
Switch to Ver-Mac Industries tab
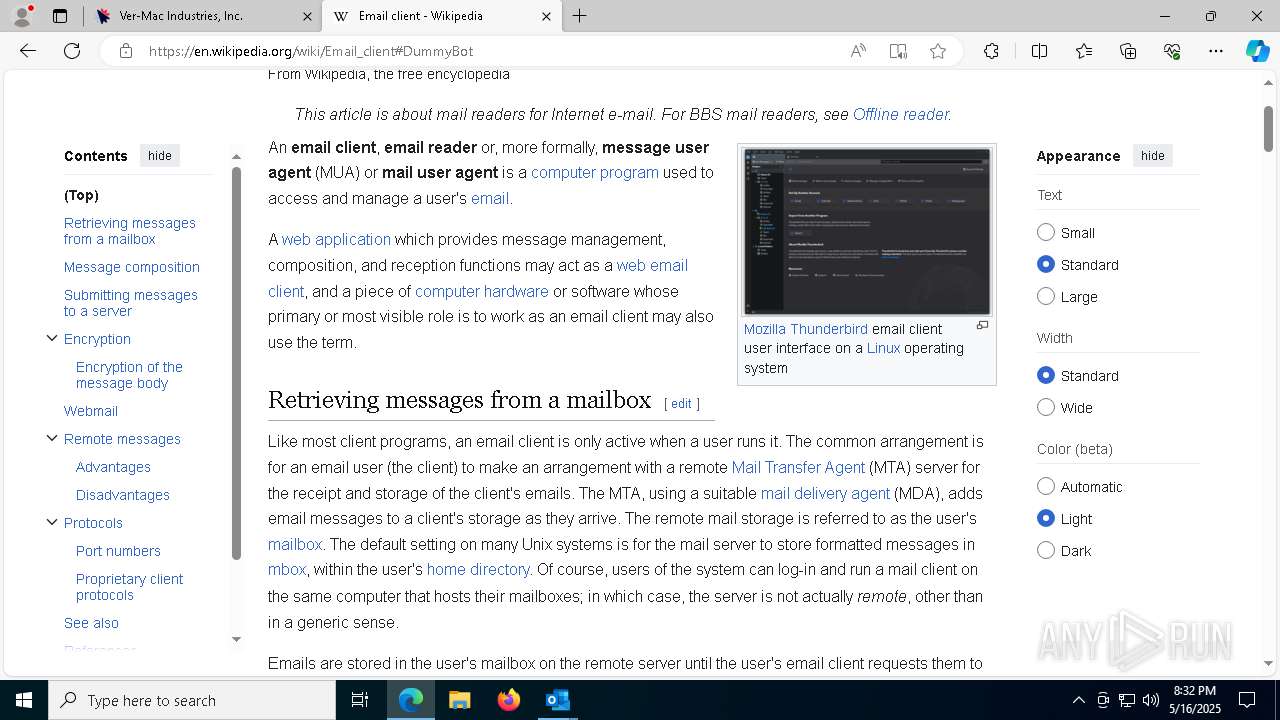tap(203, 16)
